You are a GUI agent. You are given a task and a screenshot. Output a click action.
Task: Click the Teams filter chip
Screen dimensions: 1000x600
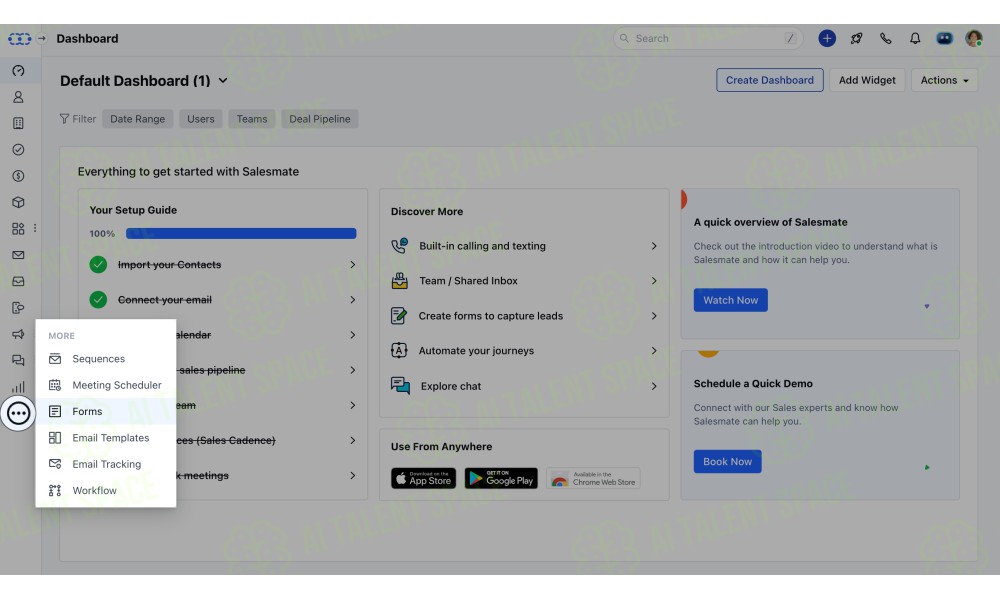pyautogui.click(x=251, y=119)
